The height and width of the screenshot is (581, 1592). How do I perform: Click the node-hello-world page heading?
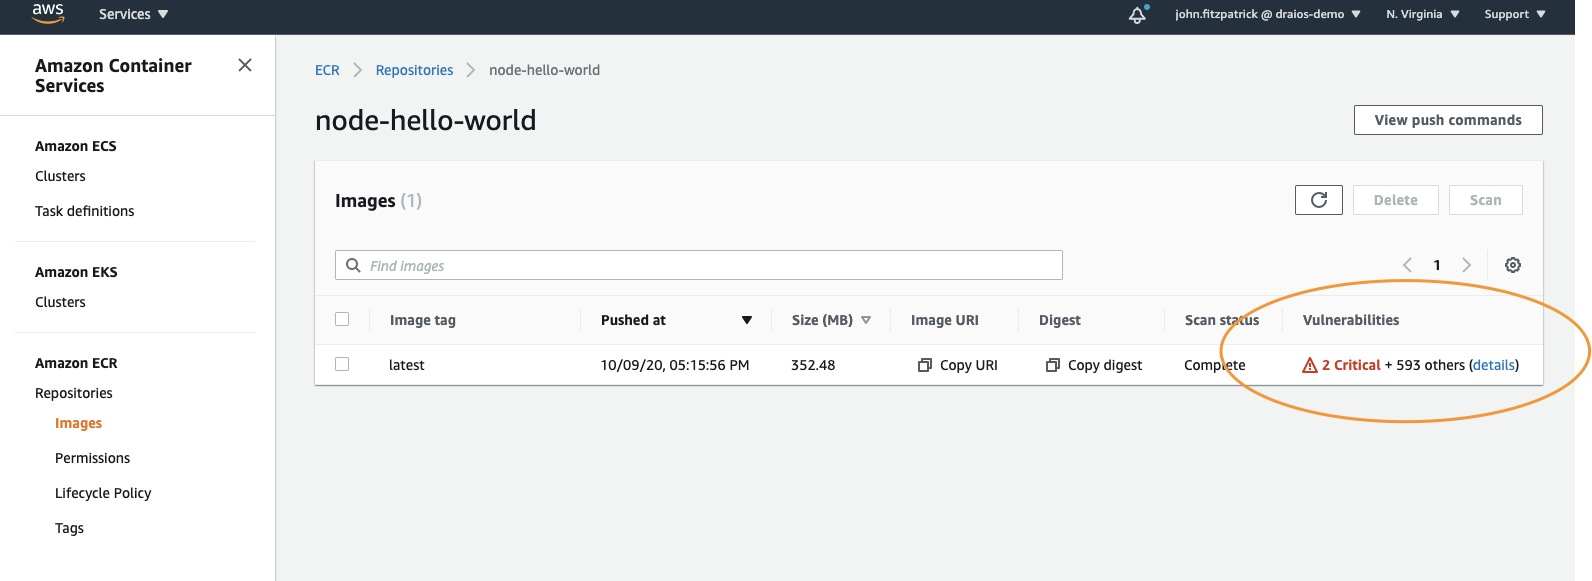pyautogui.click(x=426, y=120)
